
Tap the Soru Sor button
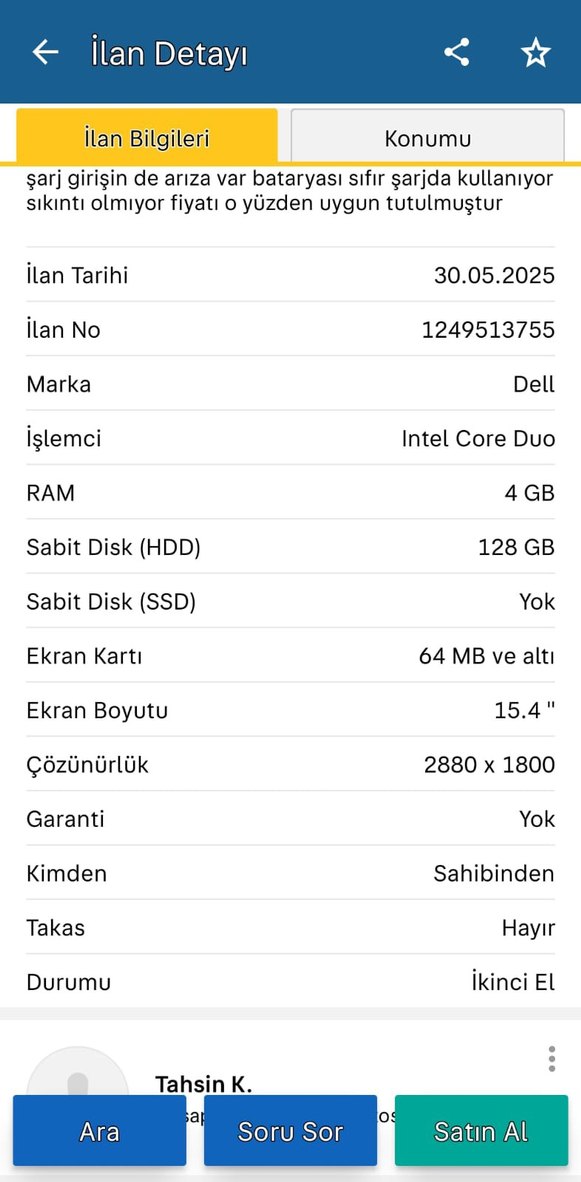(290, 1130)
